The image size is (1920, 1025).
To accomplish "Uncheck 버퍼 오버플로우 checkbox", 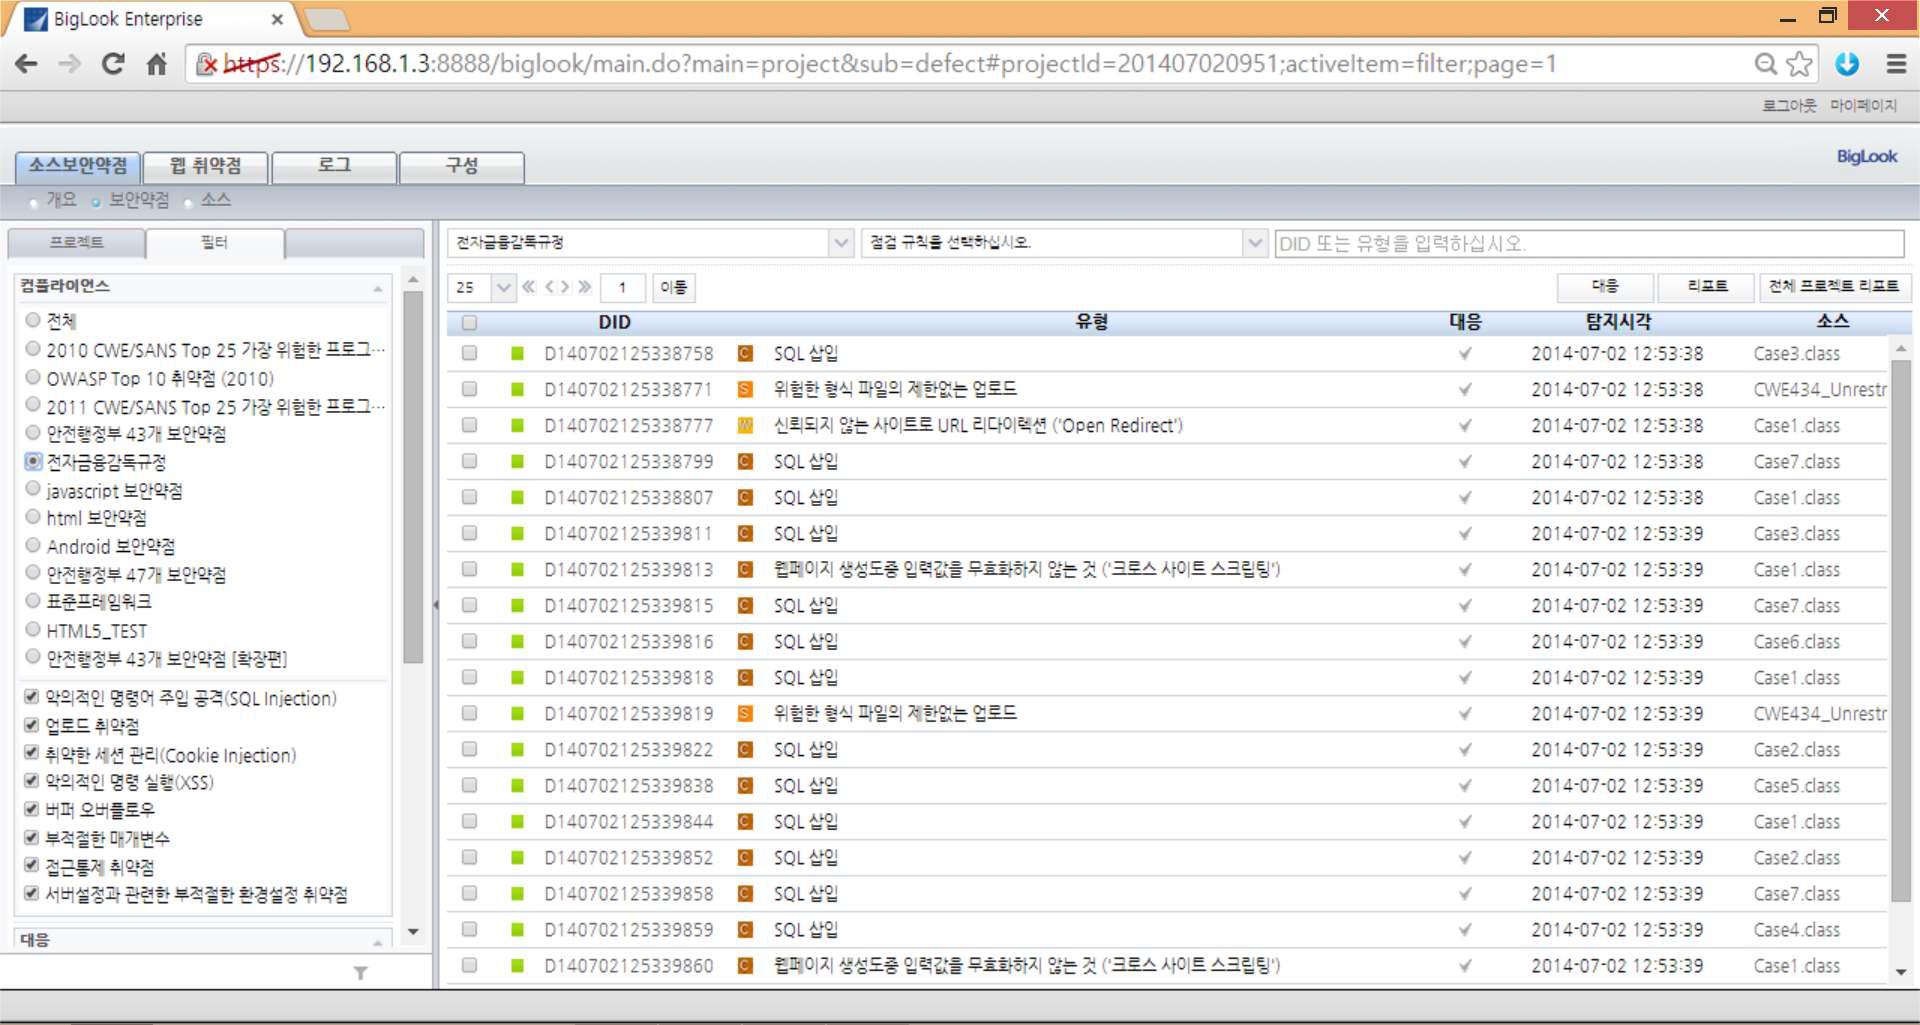I will pyautogui.click(x=32, y=809).
